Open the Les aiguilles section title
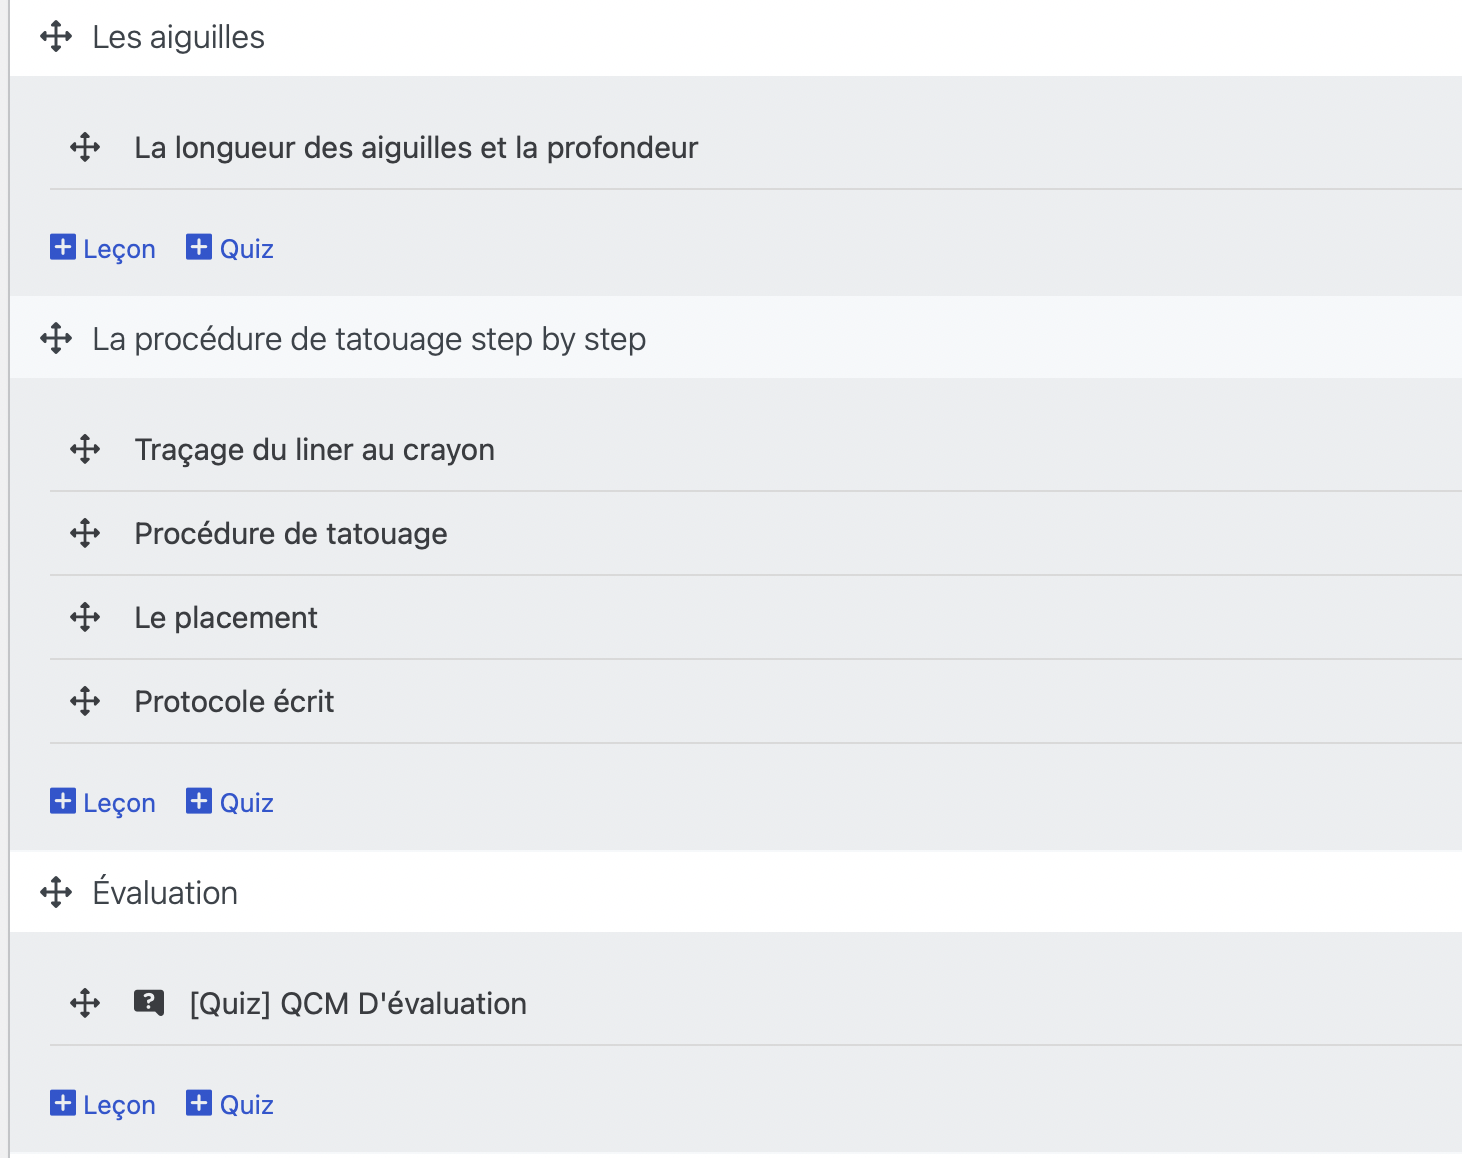The image size is (1462, 1158). [178, 37]
